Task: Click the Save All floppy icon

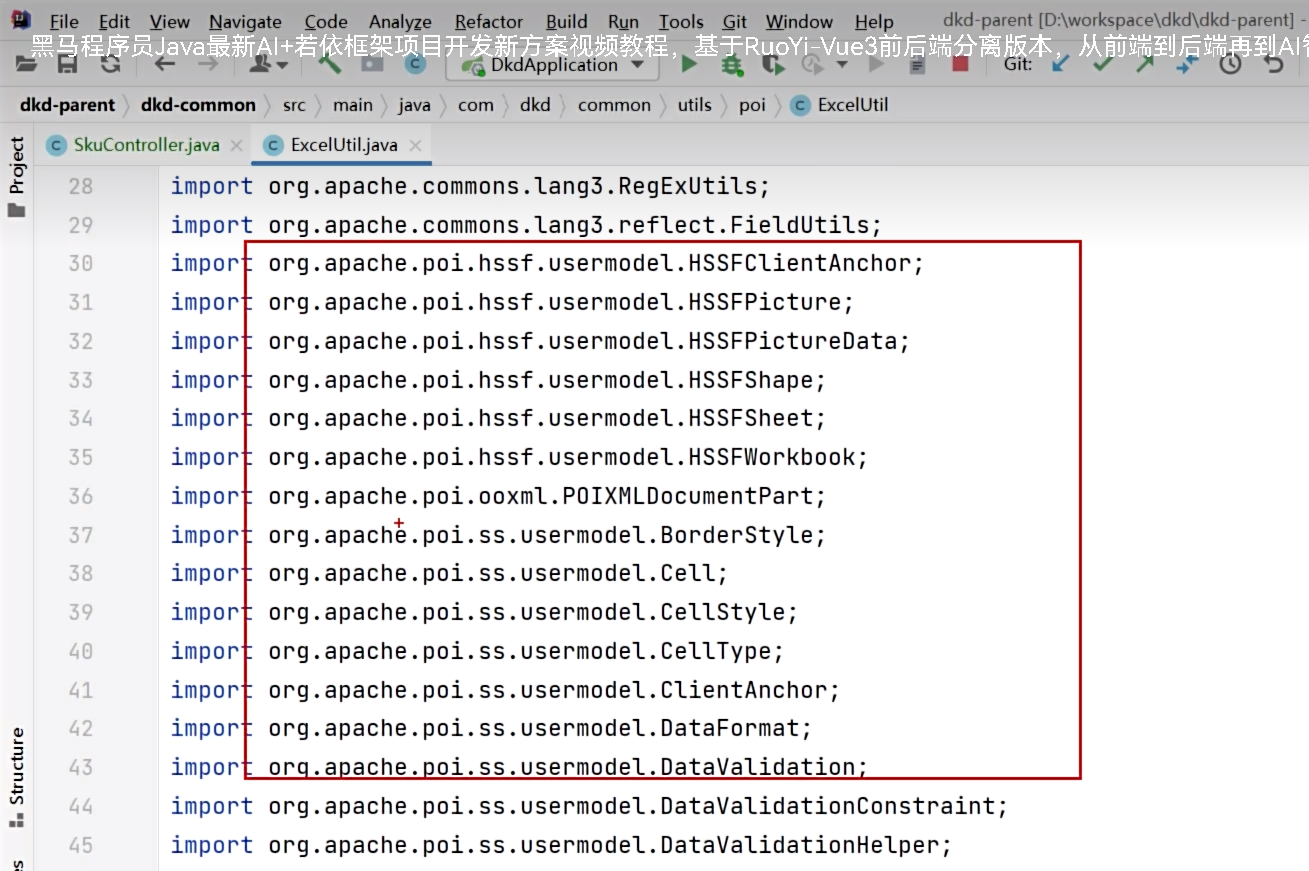Action: (68, 65)
